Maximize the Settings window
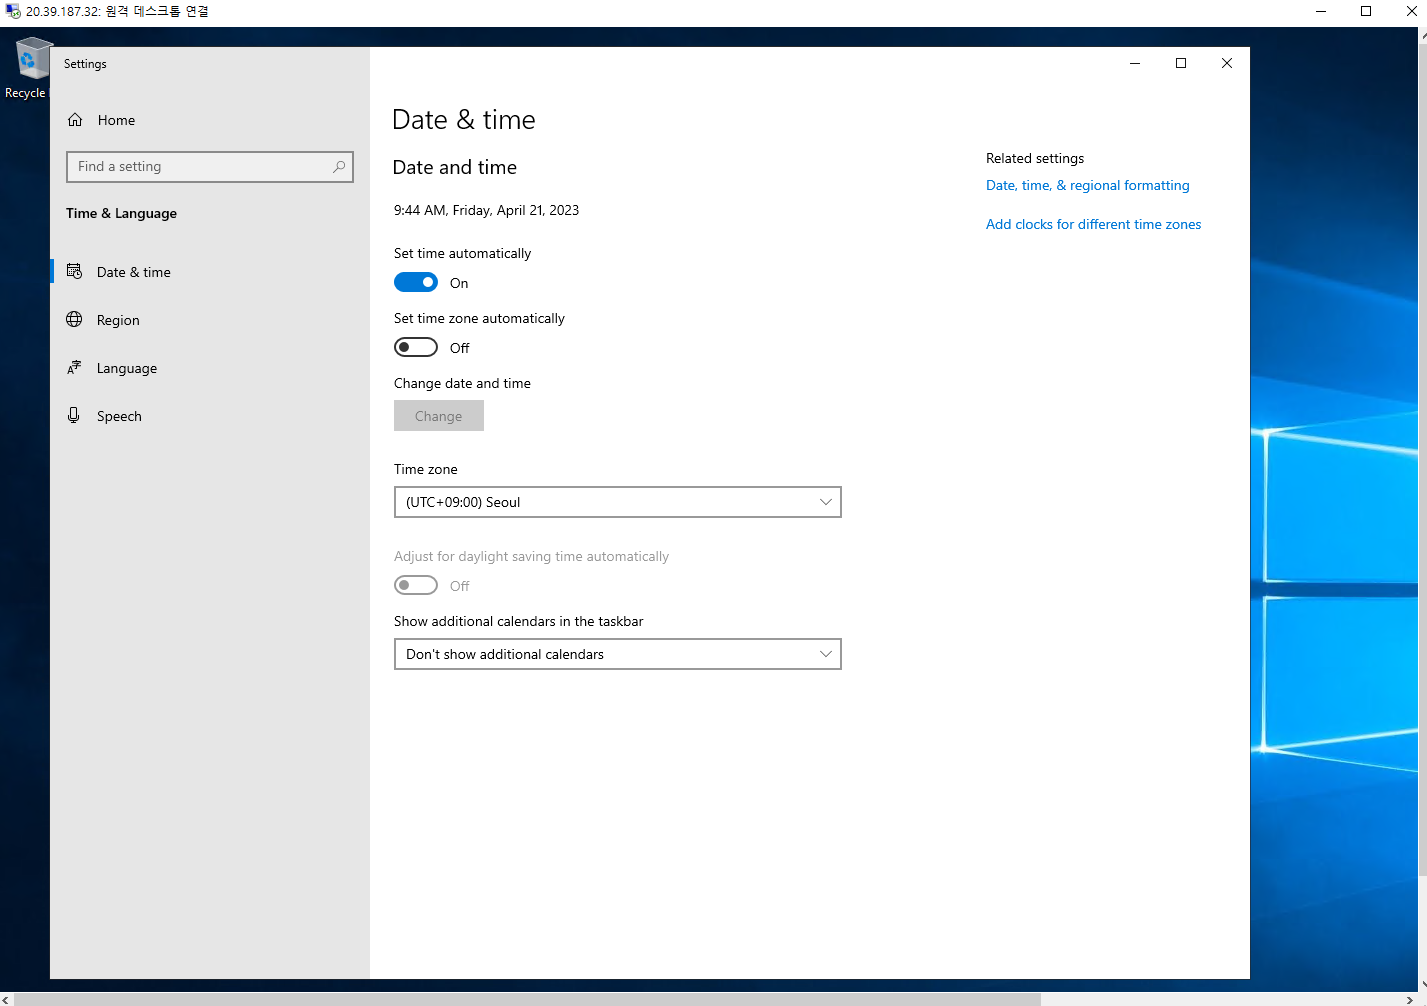Screen dimensions: 1427x1006 pyautogui.click(x=1181, y=63)
